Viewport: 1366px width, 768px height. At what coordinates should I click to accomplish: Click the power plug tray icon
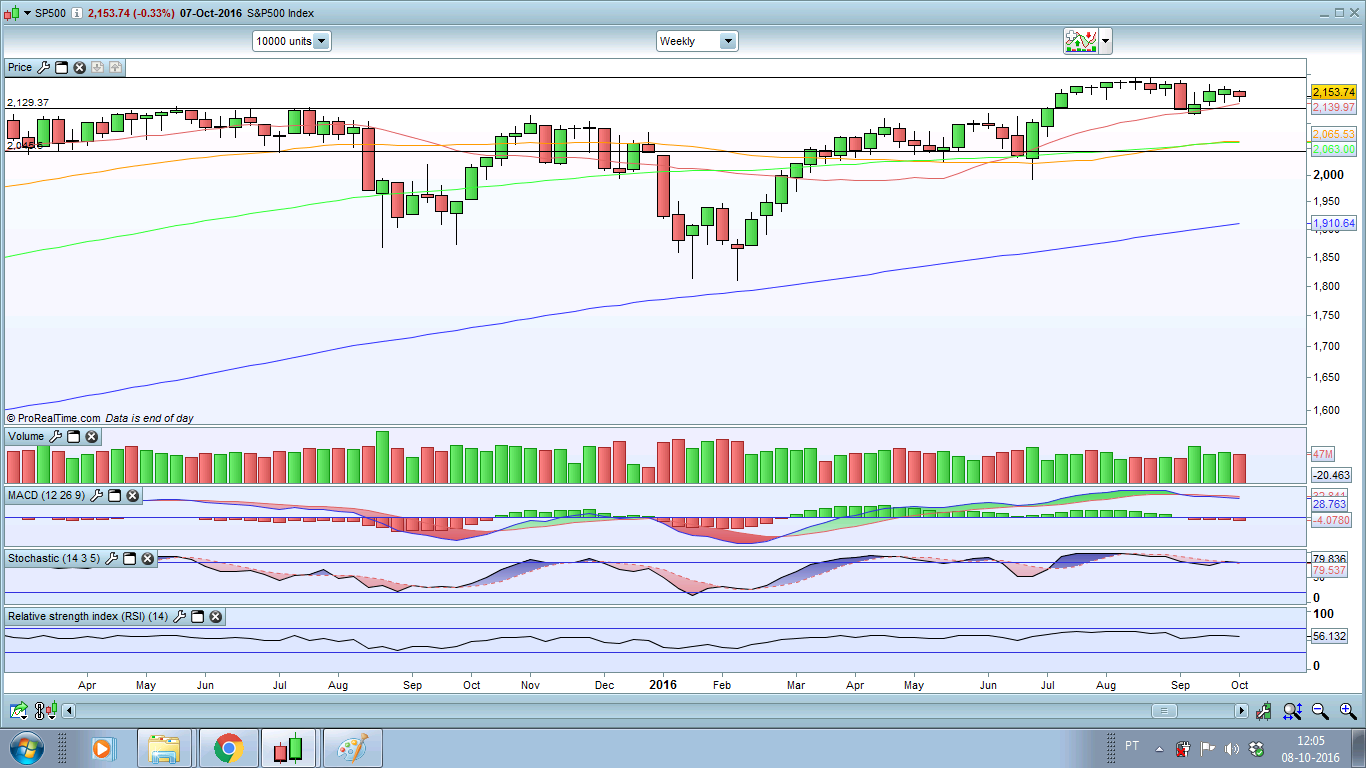click(x=1183, y=748)
